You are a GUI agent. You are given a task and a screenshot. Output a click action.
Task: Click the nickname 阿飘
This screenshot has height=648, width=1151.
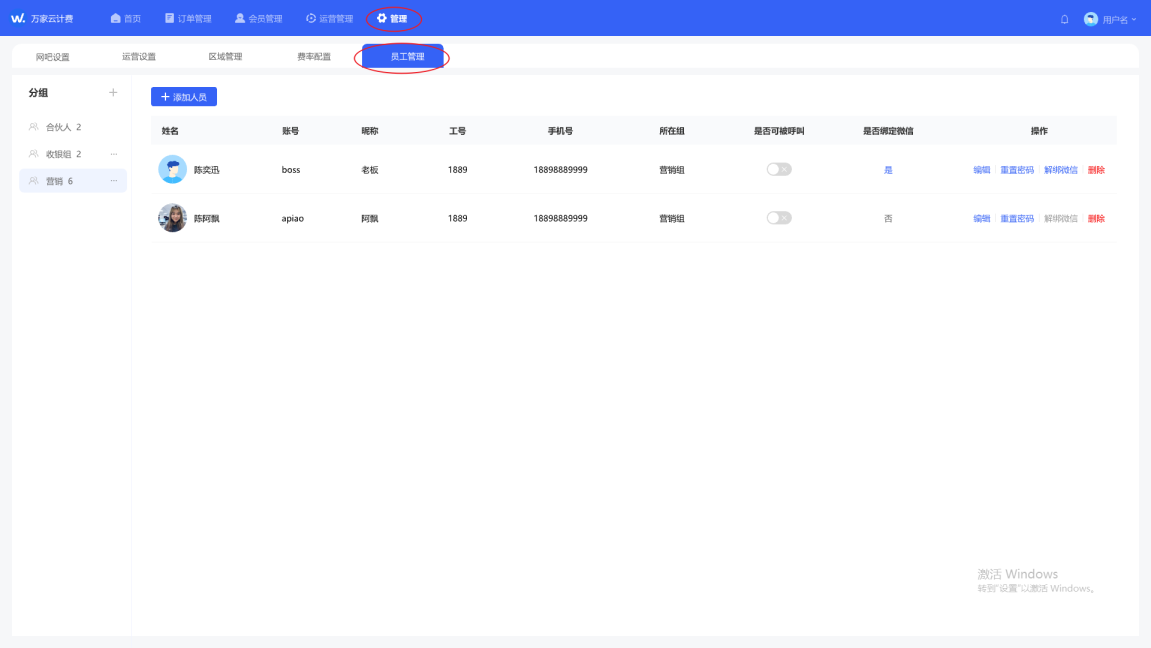click(x=369, y=219)
